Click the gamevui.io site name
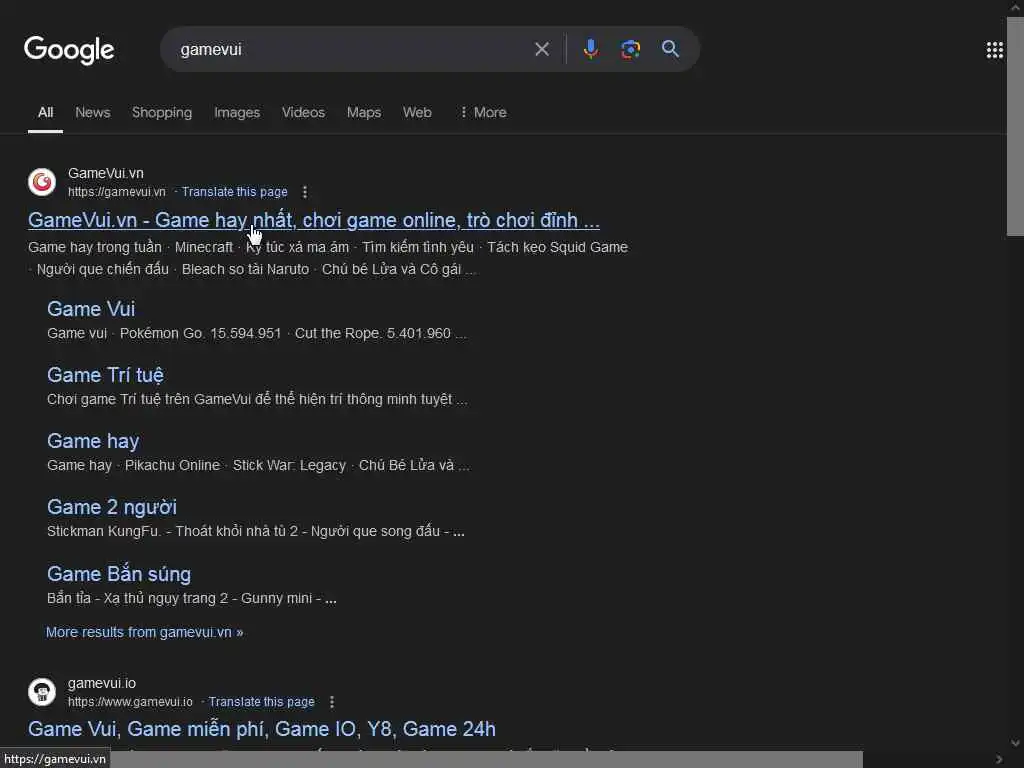Image resolution: width=1024 pixels, height=768 pixels. click(x=102, y=684)
